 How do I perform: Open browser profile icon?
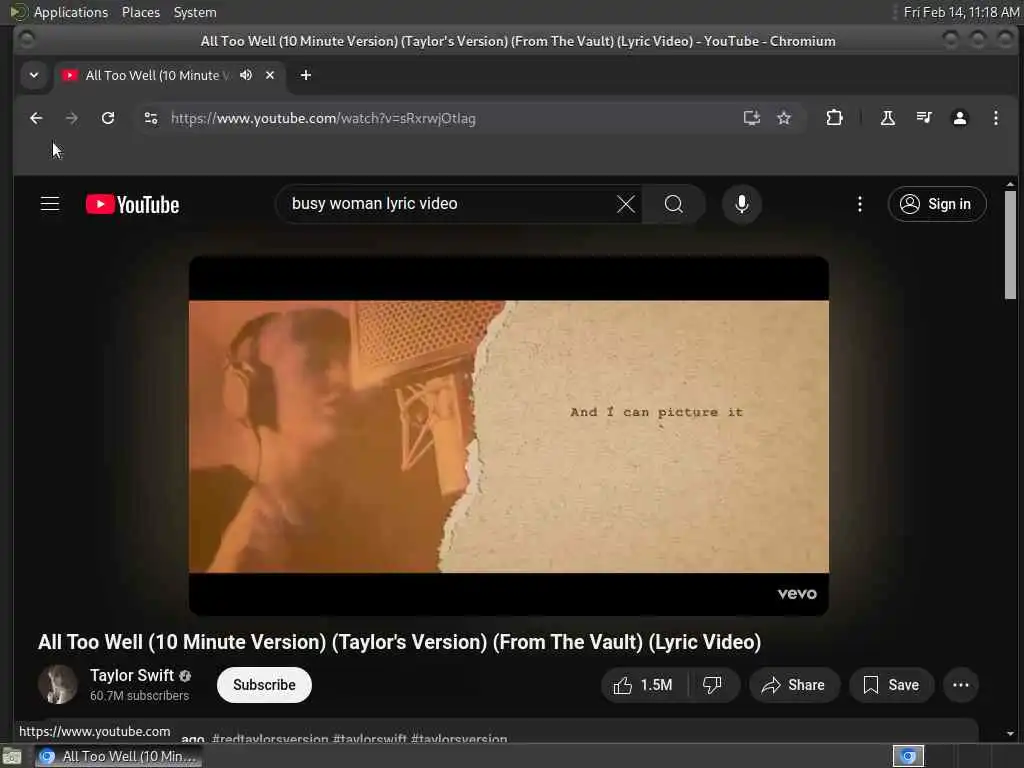959,118
